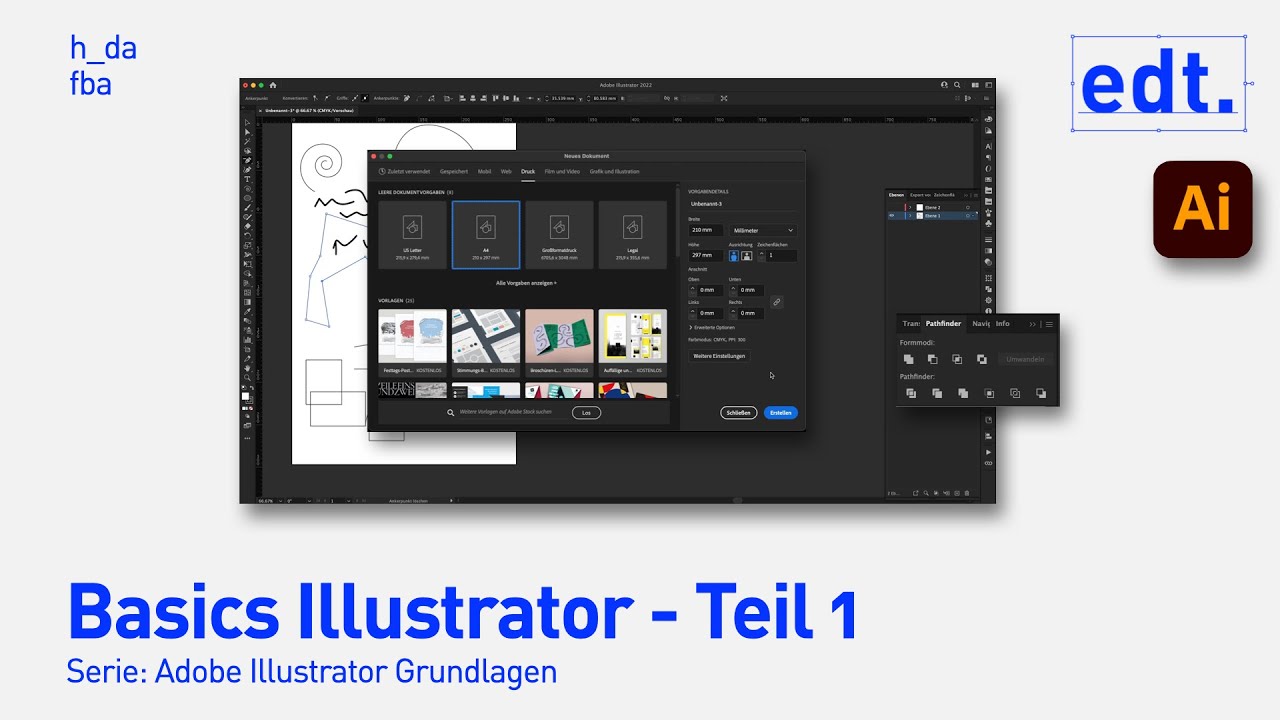Click the Exclude shape mode icon
Image resolution: width=1280 pixels, height=720 pixels.
pos(982,359)
